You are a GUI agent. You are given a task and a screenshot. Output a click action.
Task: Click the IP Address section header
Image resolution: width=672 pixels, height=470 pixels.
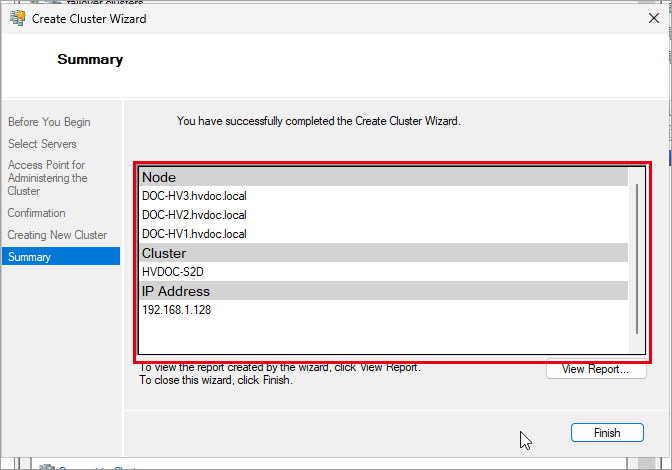click(x=384, y=291)
